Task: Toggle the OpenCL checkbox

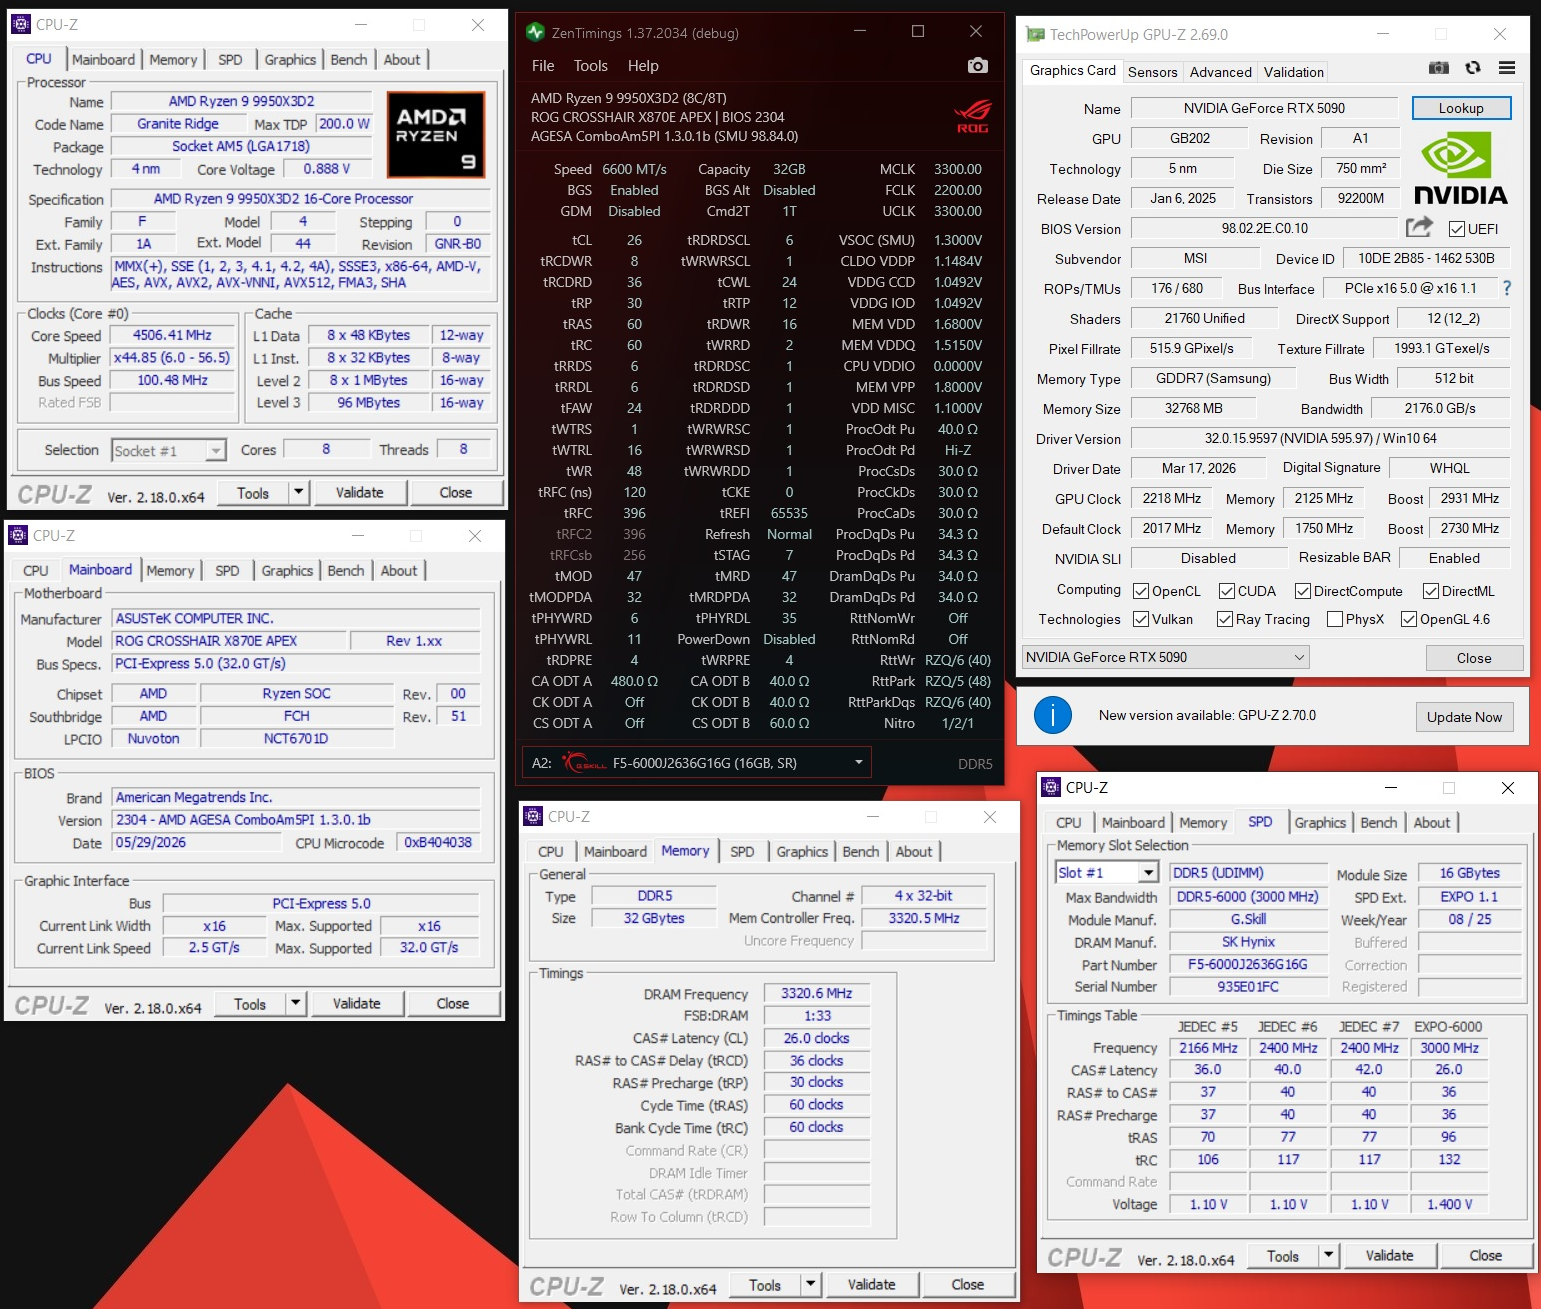Action: tap(1141, 591)
